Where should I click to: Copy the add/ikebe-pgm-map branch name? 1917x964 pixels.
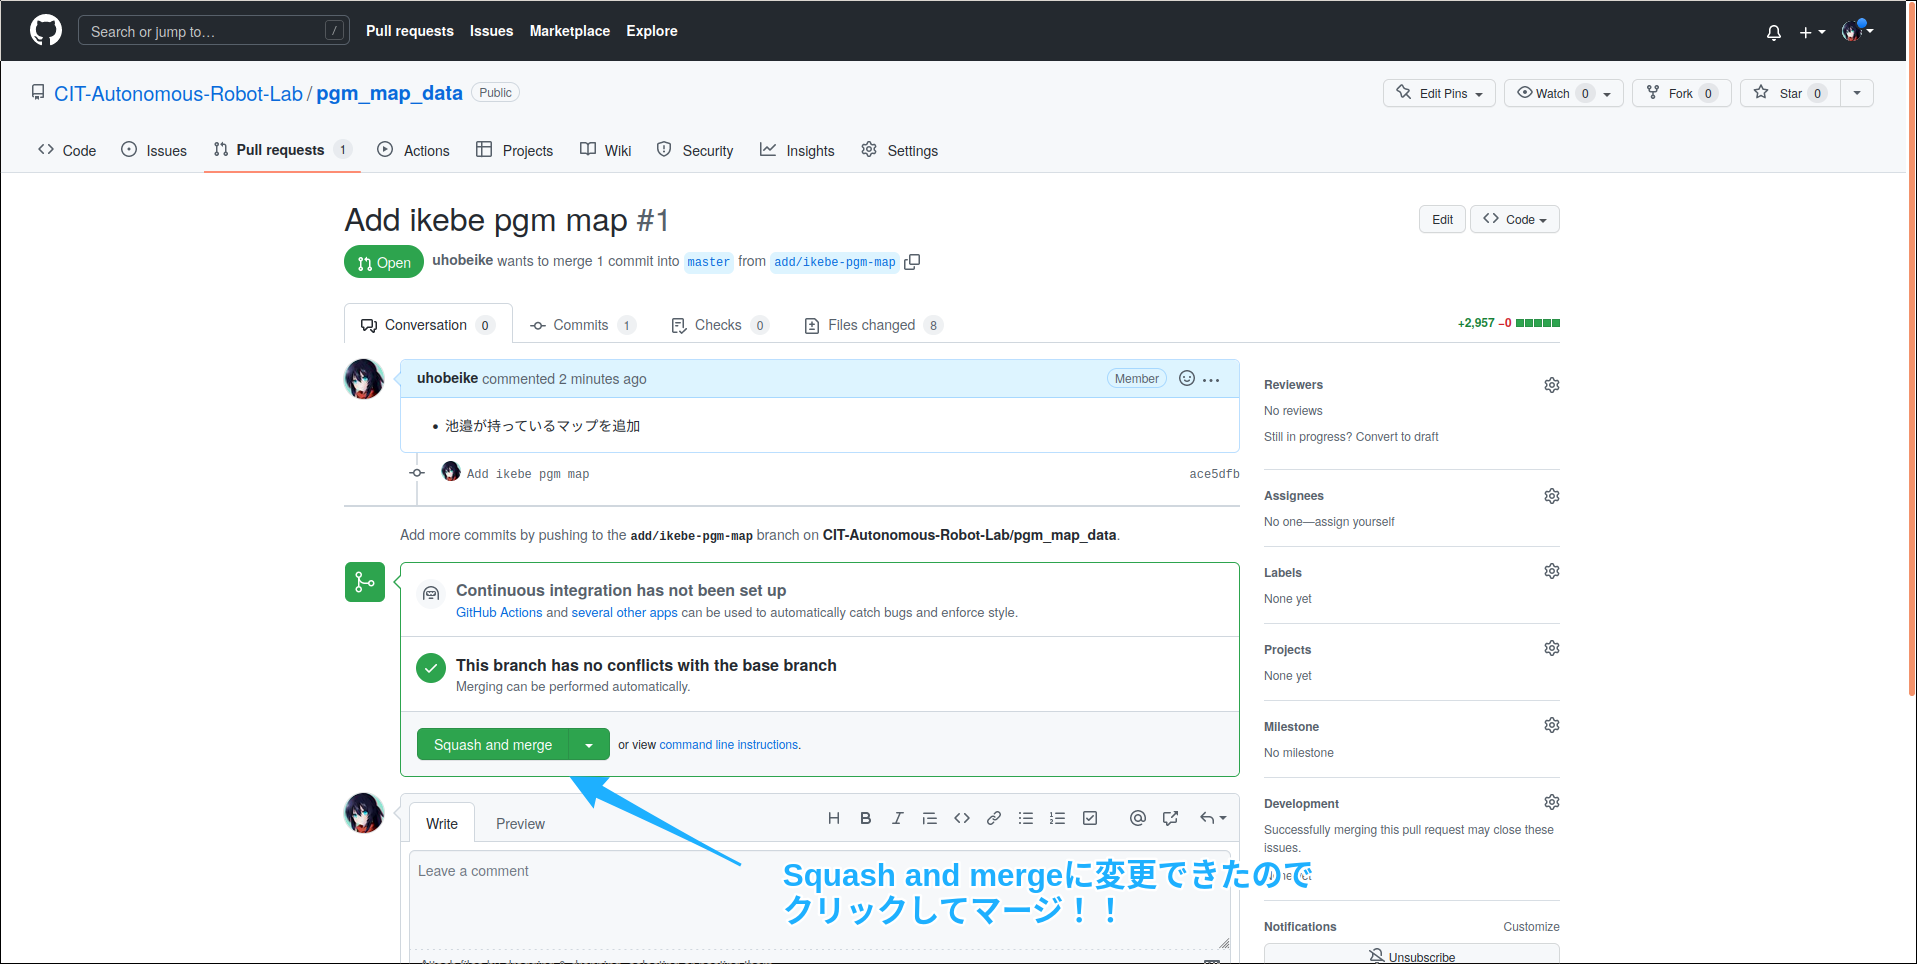point(911,261)
